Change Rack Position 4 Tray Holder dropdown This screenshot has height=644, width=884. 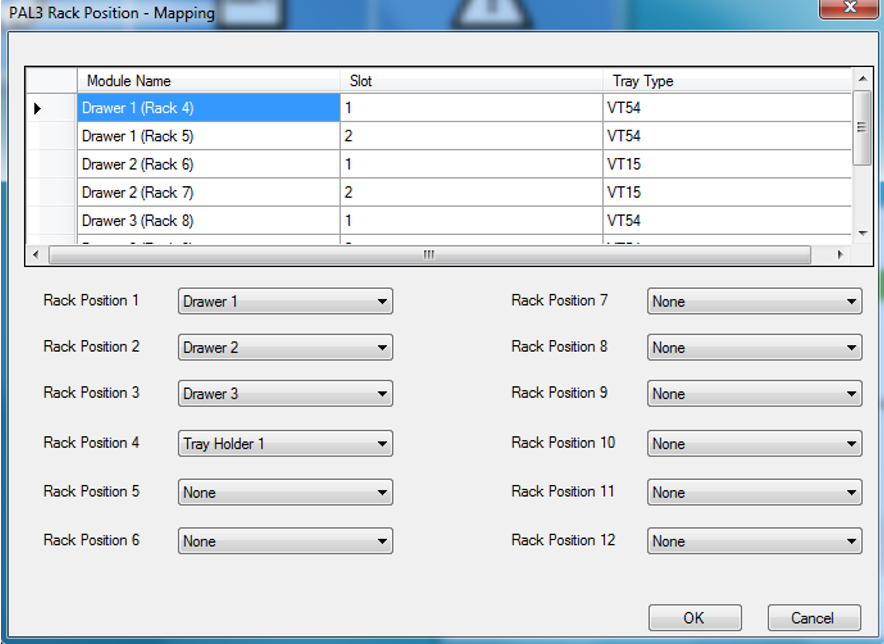tap(285, 444)
